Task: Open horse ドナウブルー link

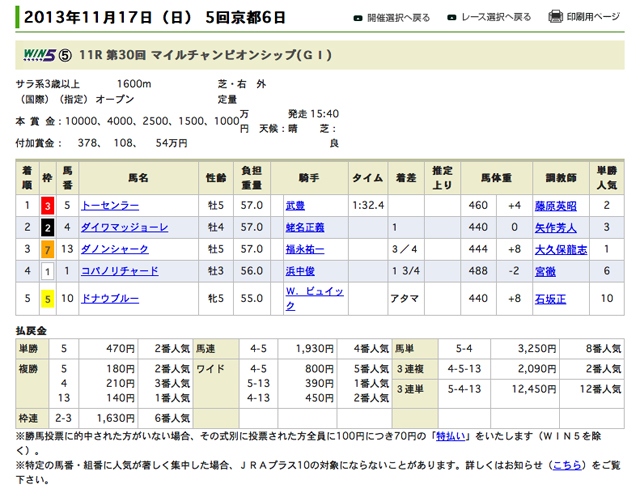Action: coord(110,299)
